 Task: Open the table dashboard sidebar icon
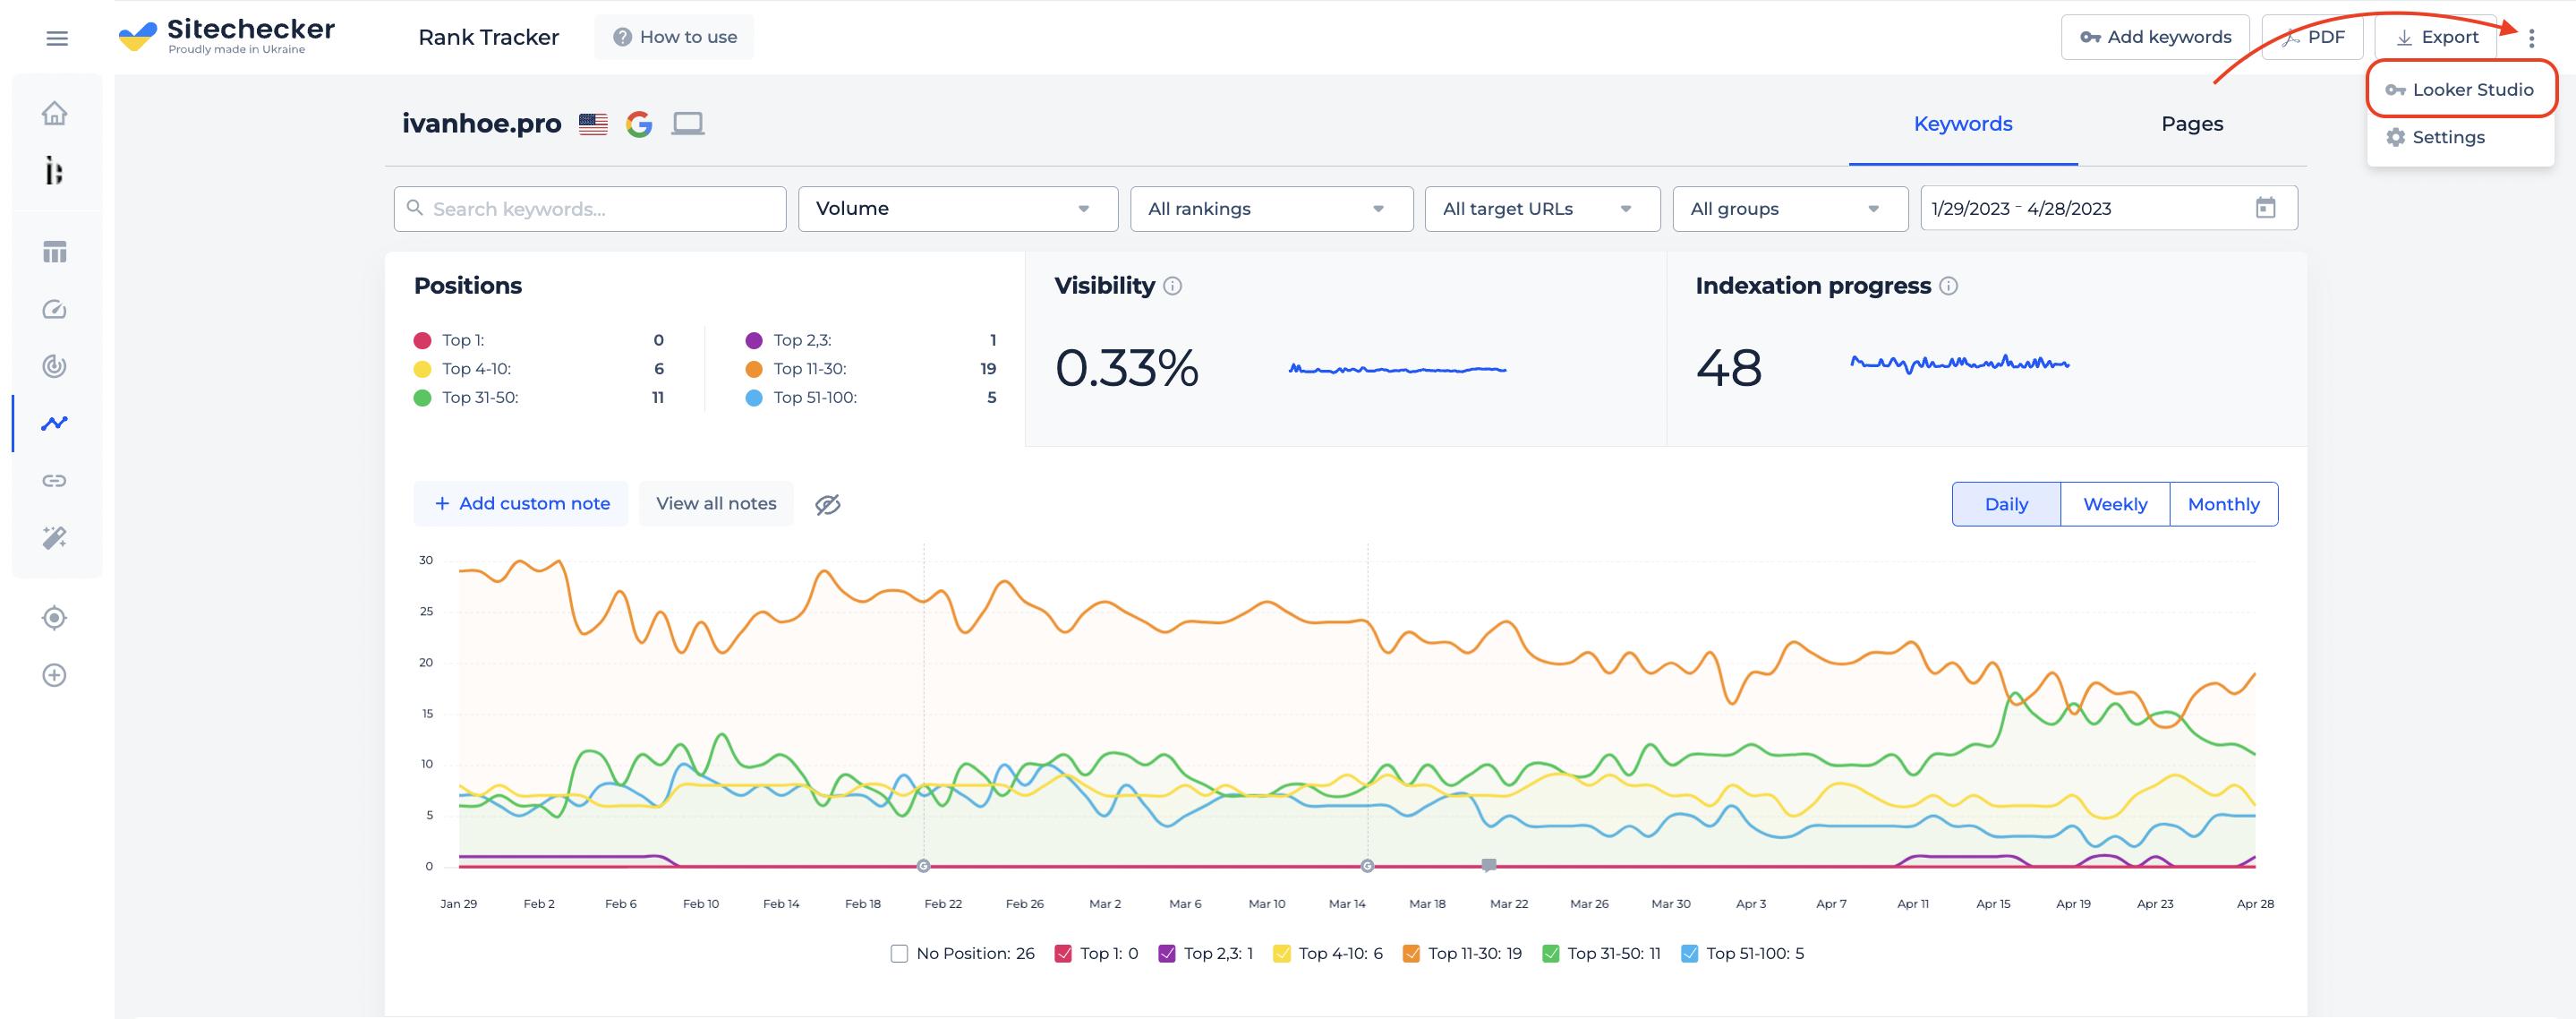55,252
